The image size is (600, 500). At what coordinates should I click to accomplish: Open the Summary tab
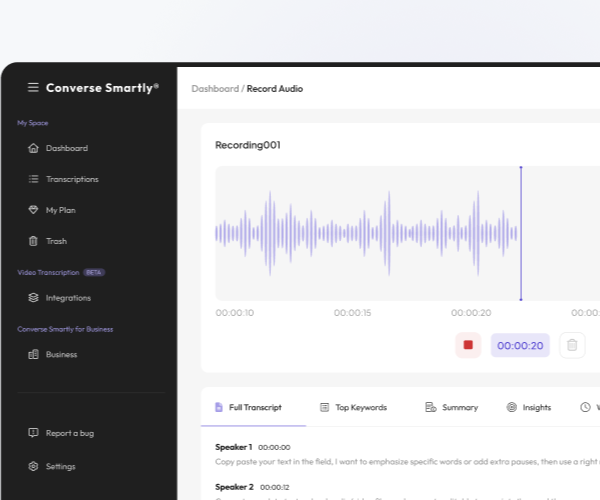tap(451, 407)
